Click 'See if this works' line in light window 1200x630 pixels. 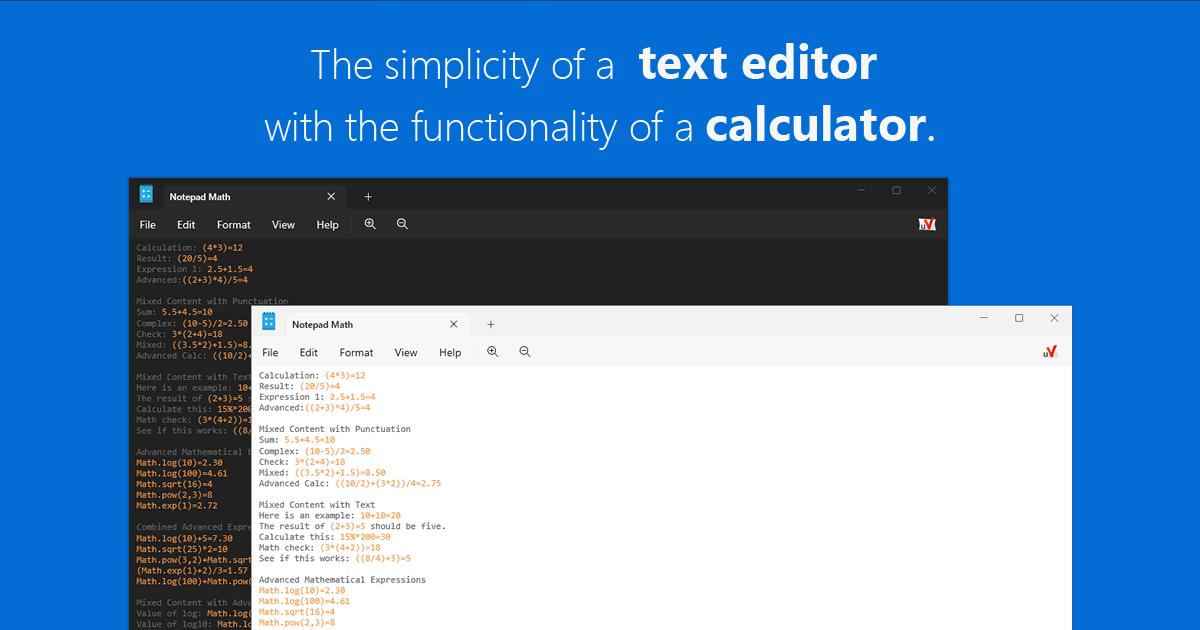pyautogui.click(x=335, y=559)
